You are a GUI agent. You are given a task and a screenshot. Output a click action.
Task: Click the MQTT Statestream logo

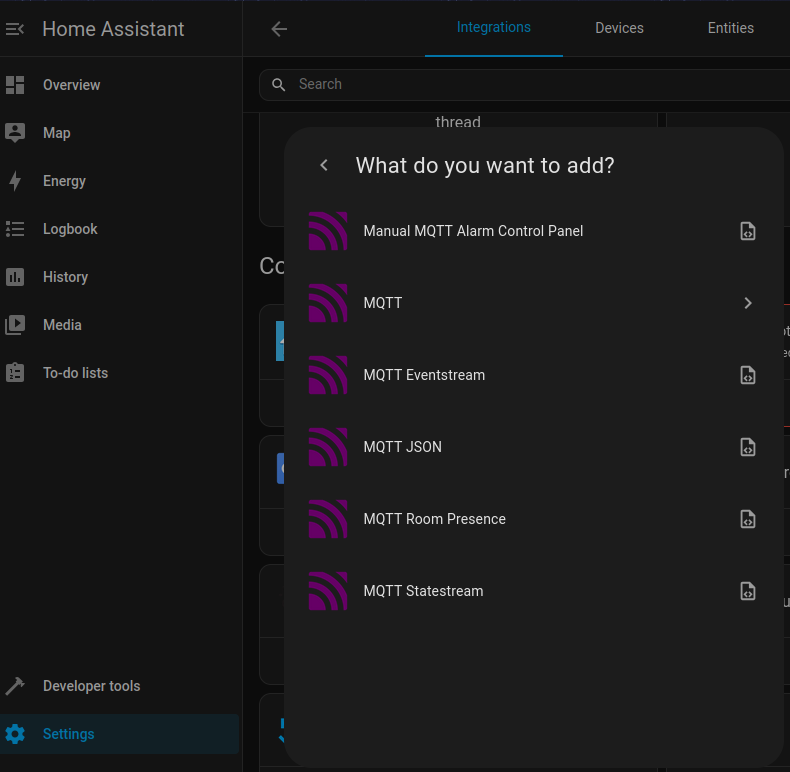click(328, 592)
